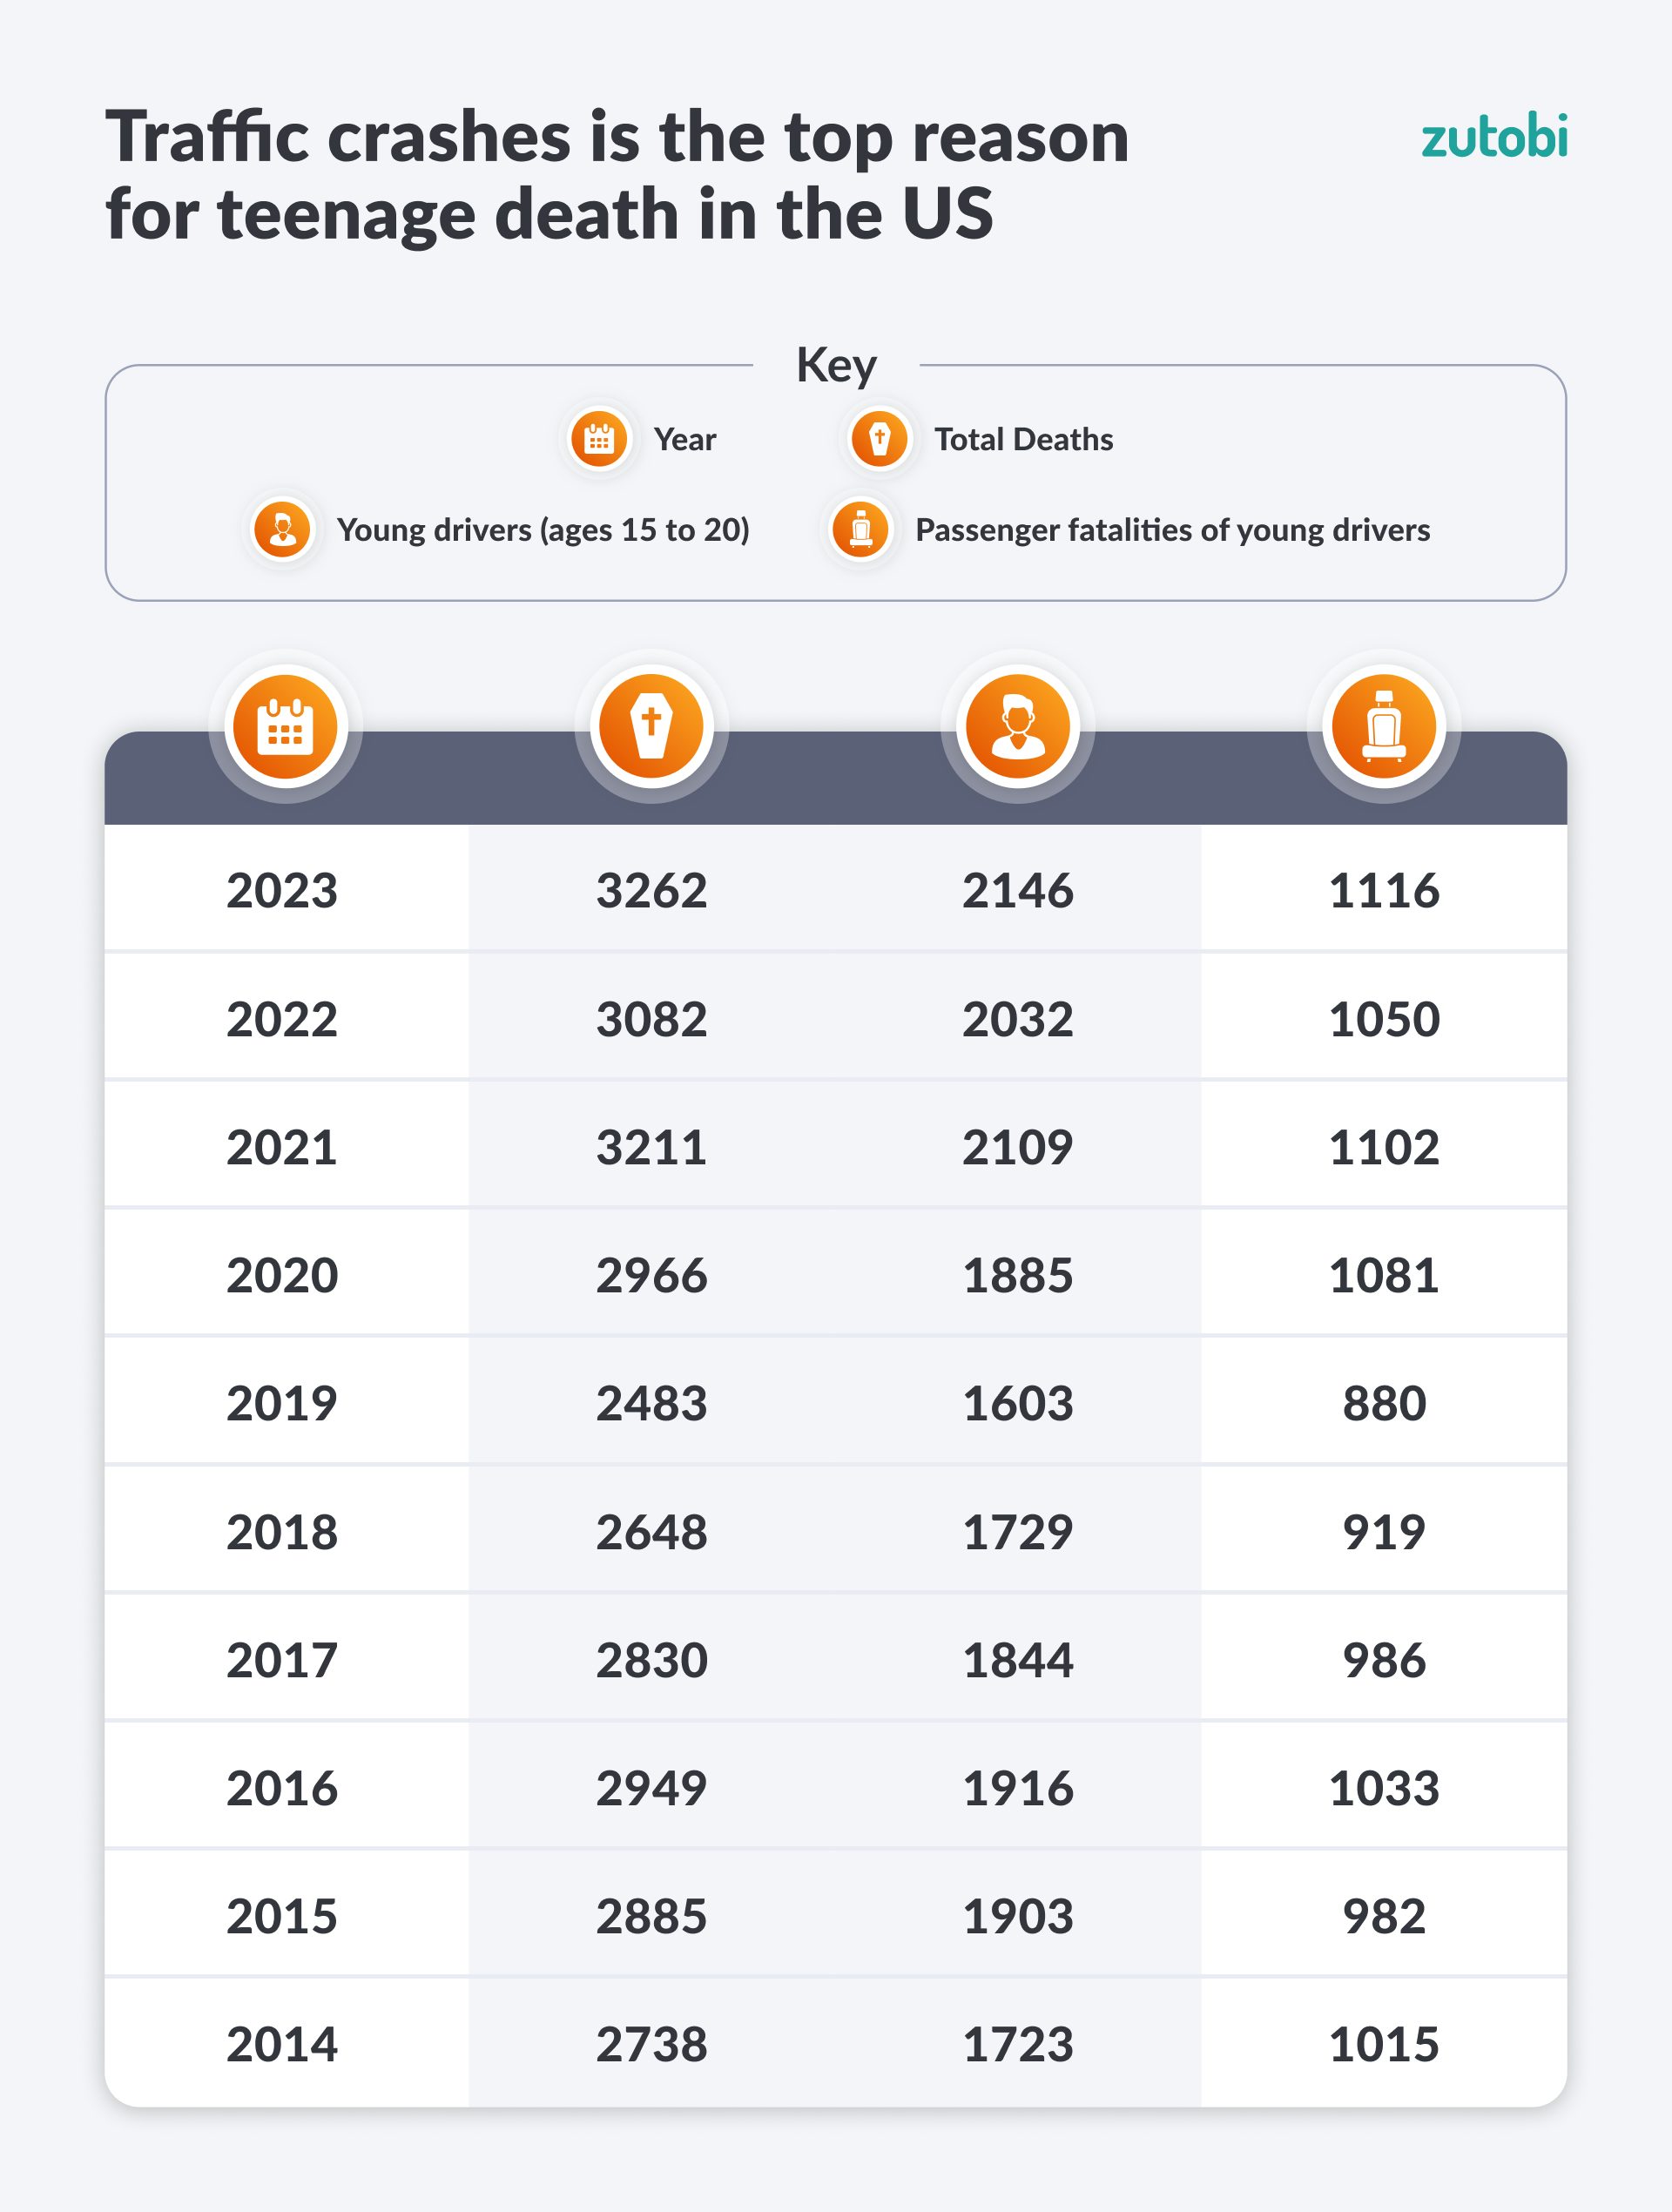Click the zutobi logo
Image resolution: width=1672 pixels, height=2212 pixels.
point(1494,137)
